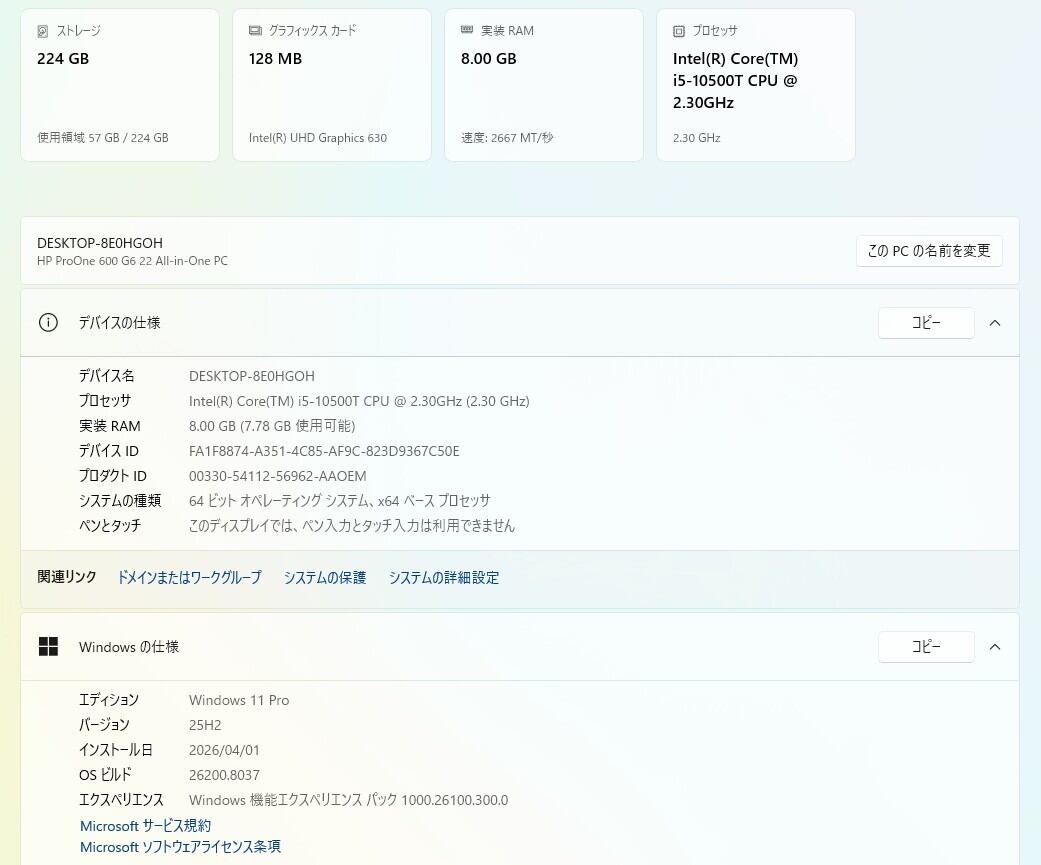The height and width of the screenshot is (865, 1041).
Task: Collapse the Windows の仕様 section chevron
Action: pyautogui.click(x=995, y=647)
